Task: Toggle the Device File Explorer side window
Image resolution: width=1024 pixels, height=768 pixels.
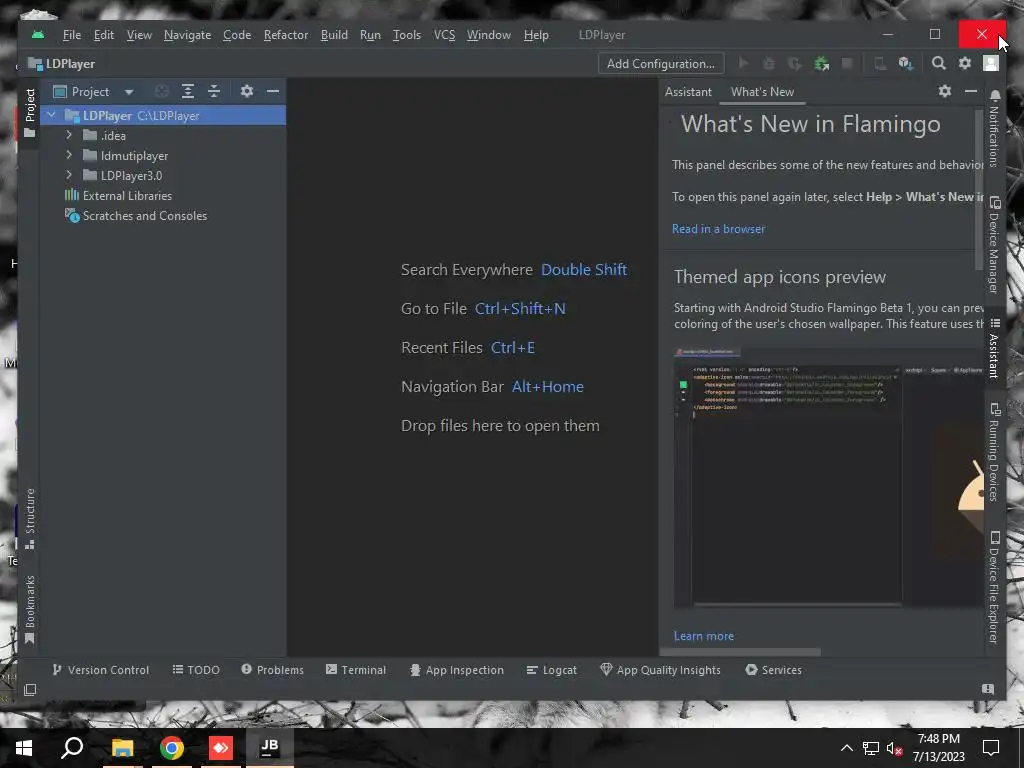Action: (x=994, y=587)
